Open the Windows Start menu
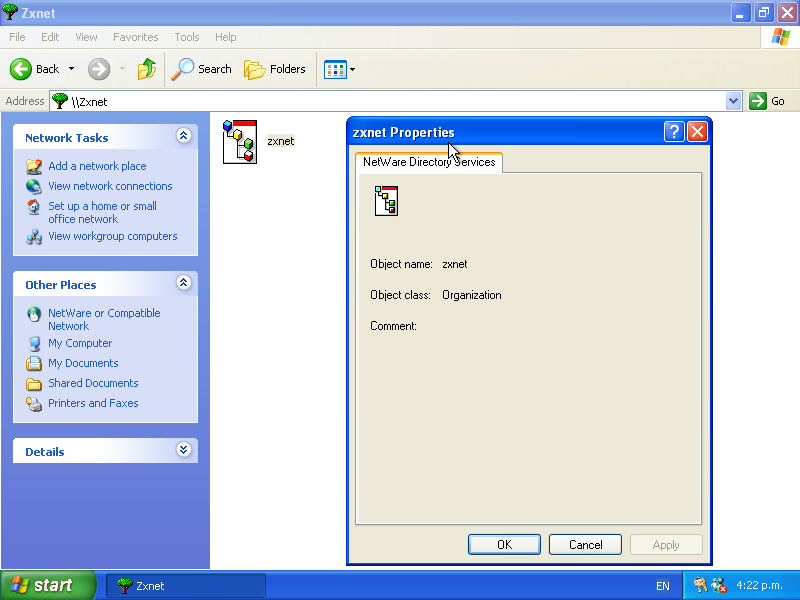The width and height of the screenshot is (800, 600). point(48,585)
